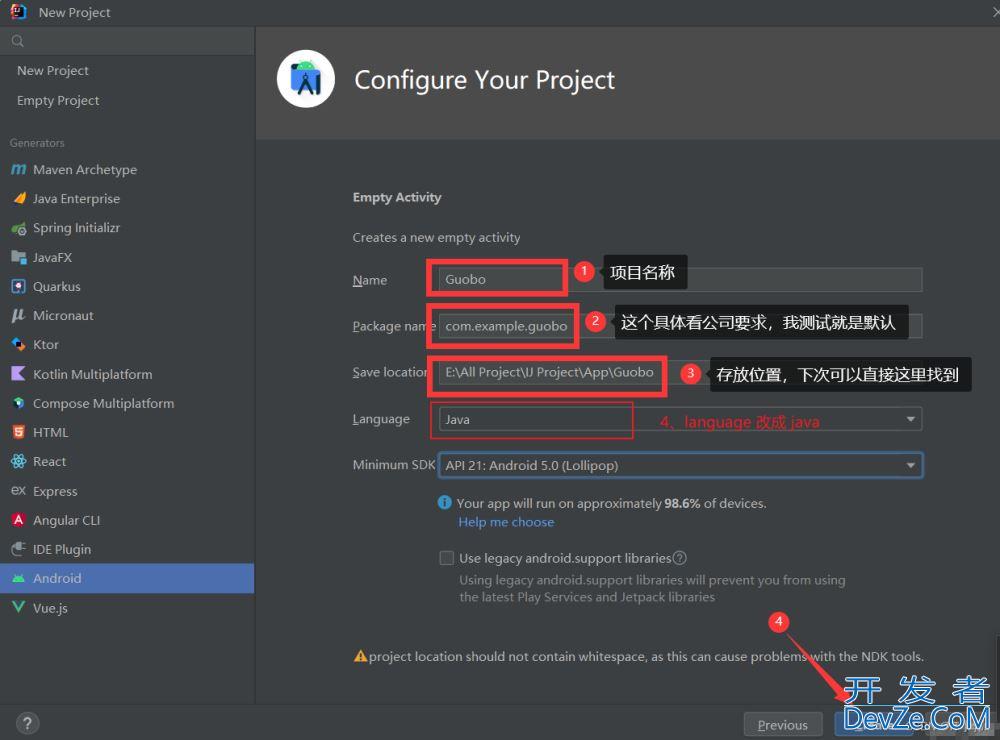Click the search magnifier icon in sidebar
Screen dimensions: 1000x740
point(18,41)
